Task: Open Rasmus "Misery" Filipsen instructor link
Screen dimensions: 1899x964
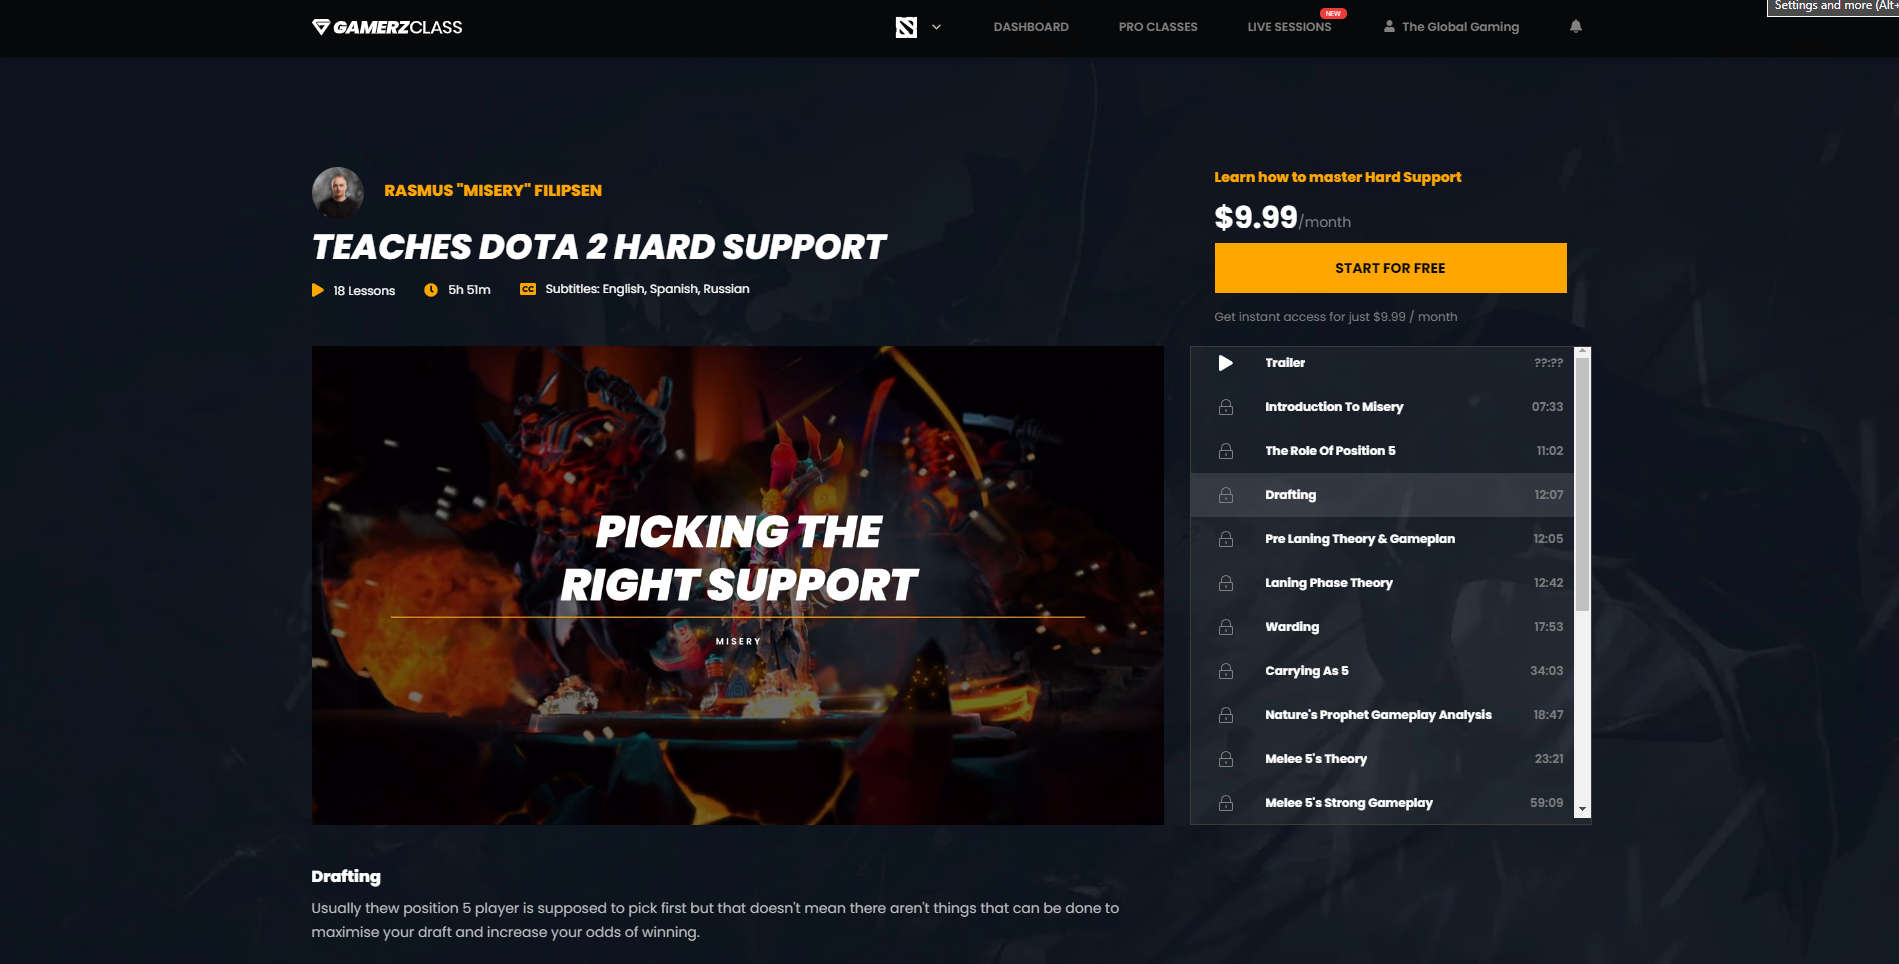Action: click(x=493, y=191)
